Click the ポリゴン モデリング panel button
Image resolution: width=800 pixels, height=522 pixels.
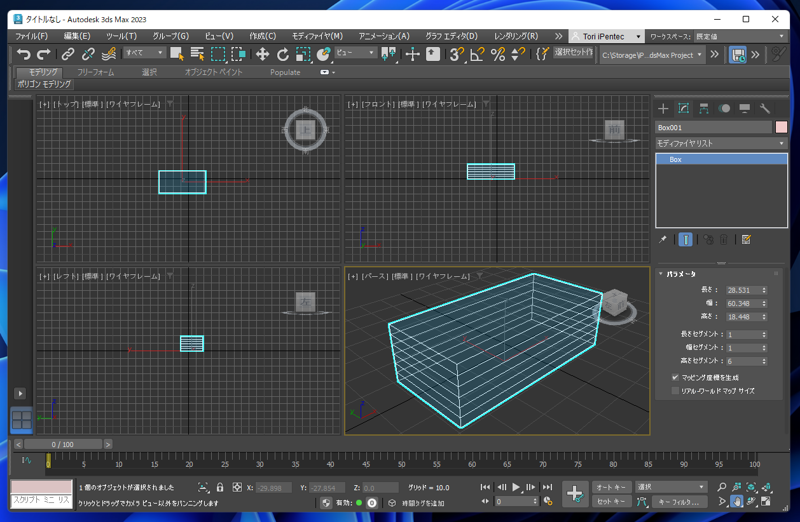[44, 84]
